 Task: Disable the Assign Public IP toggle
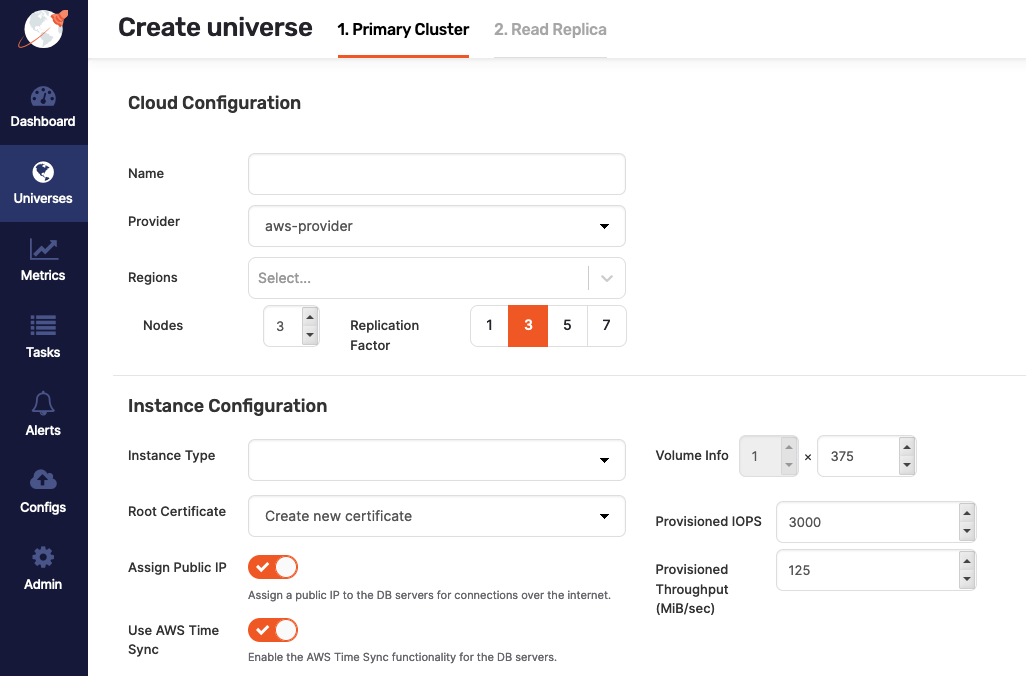tap(272, 567)
